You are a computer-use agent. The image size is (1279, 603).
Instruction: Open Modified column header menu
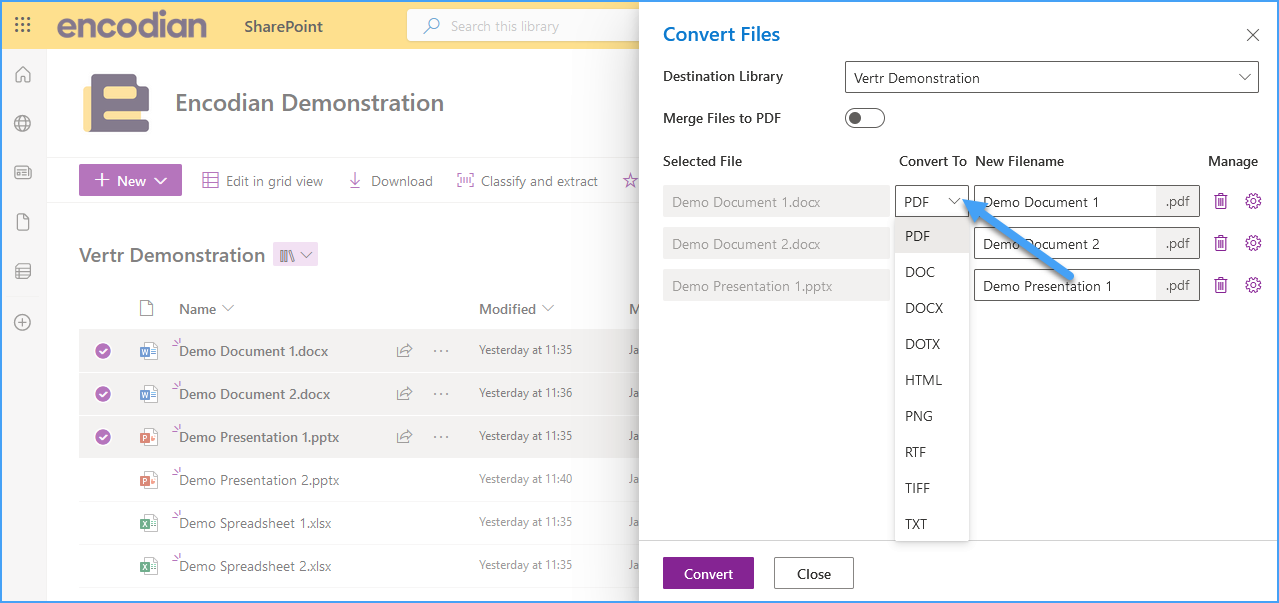[x=516, y=309]
